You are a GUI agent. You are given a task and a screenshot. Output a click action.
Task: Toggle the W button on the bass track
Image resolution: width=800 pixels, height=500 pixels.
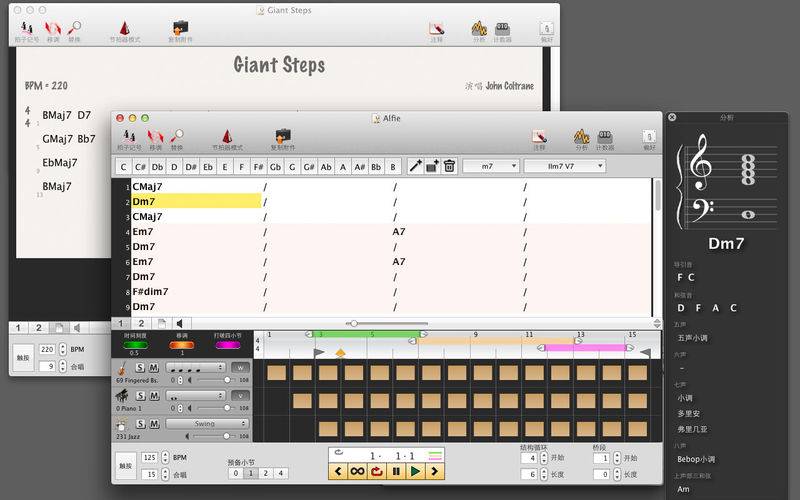pos(240,367)
